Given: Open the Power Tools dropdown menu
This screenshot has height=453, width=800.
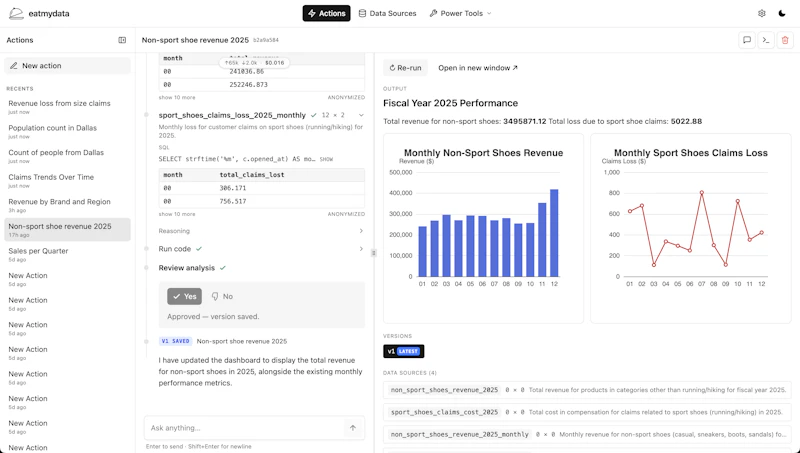Looking at the screenshot, I should (x=461, y=13).
